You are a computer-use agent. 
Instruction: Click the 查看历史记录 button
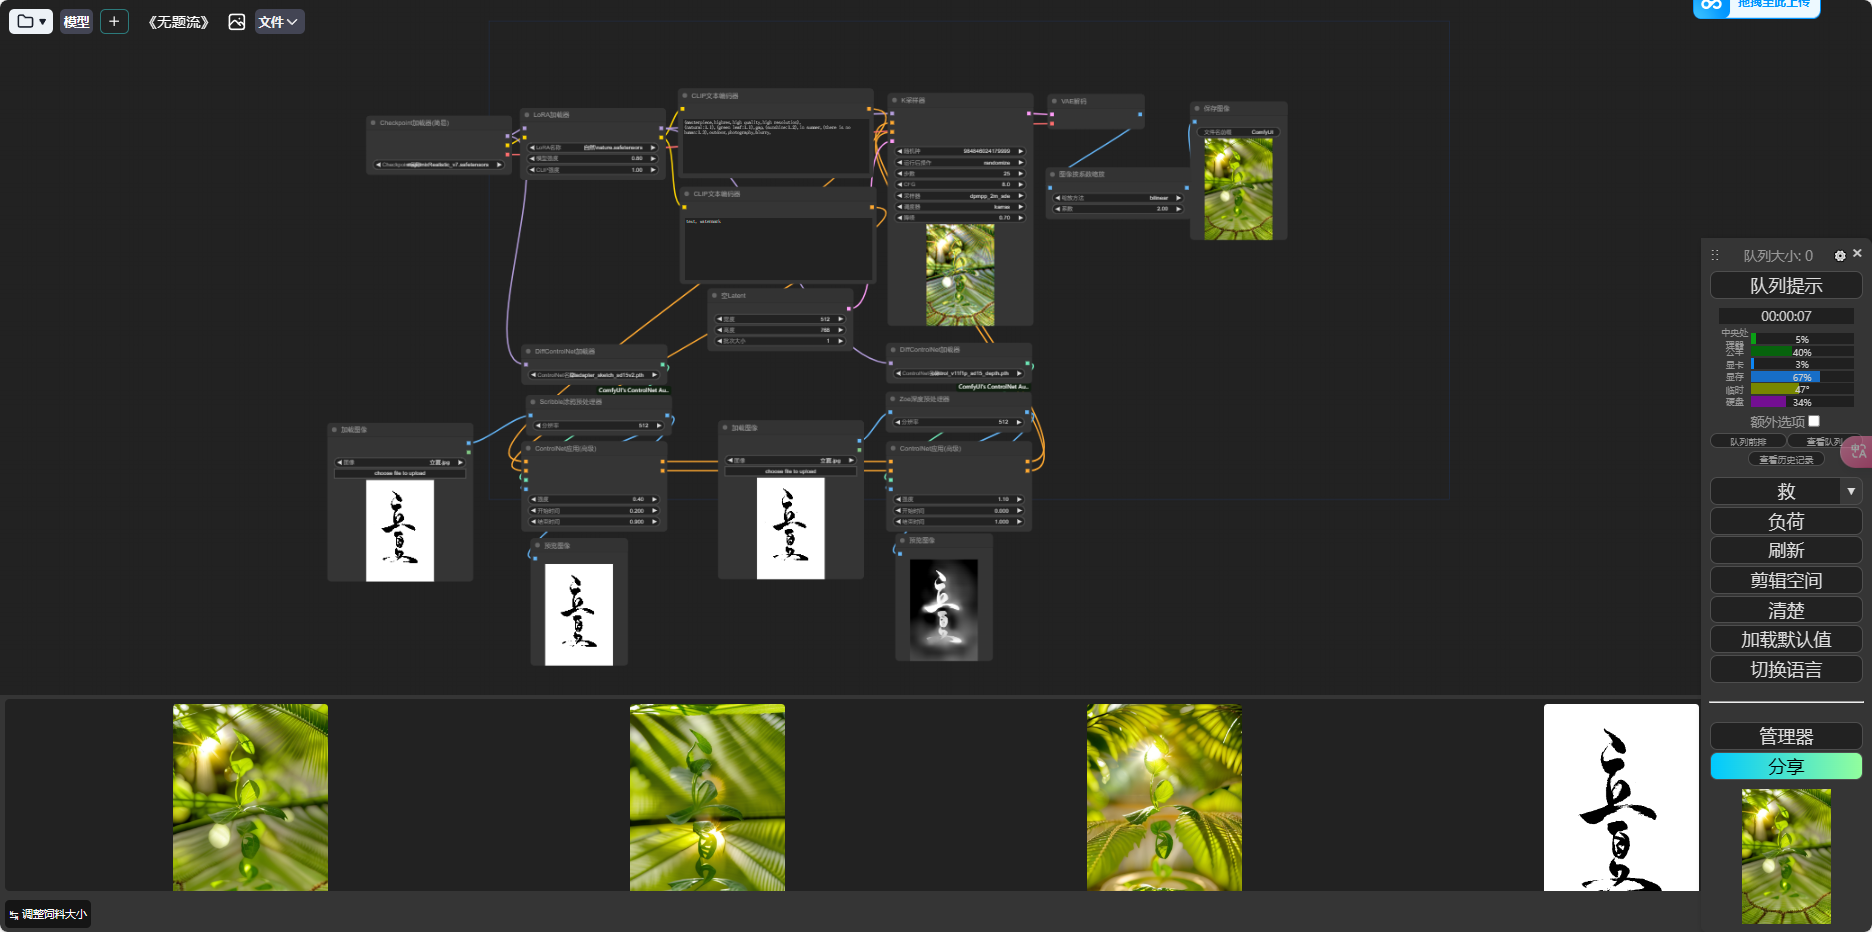(x=1786, y=459)
